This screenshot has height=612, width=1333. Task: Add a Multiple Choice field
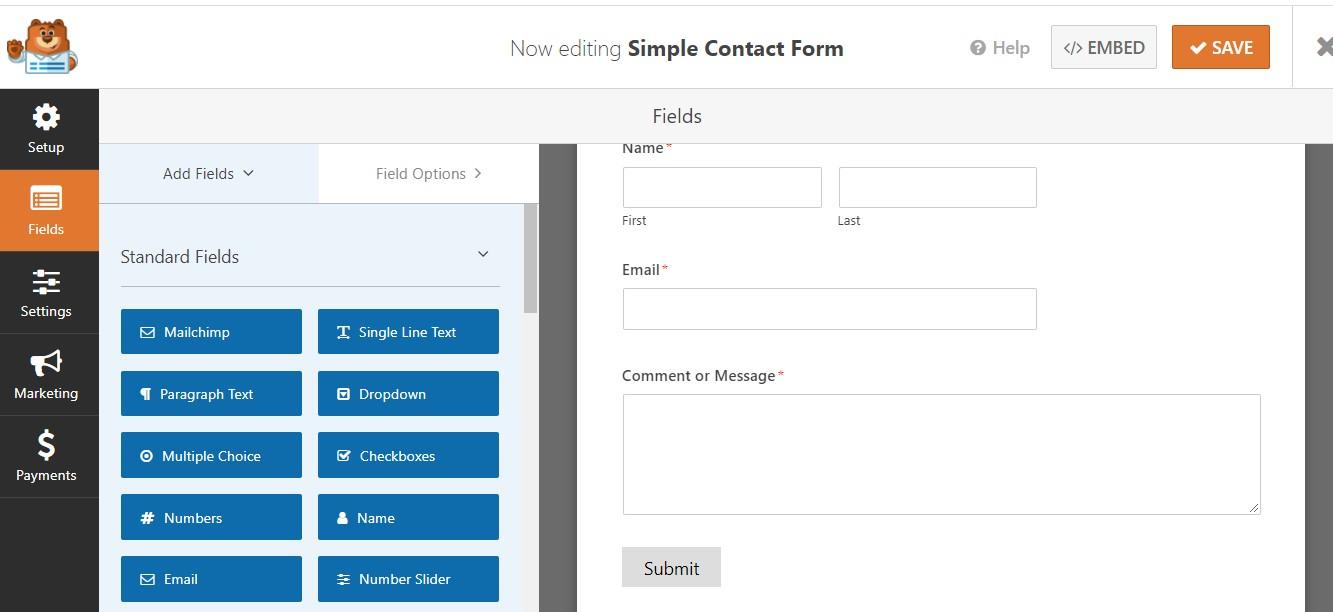[211, 456]
